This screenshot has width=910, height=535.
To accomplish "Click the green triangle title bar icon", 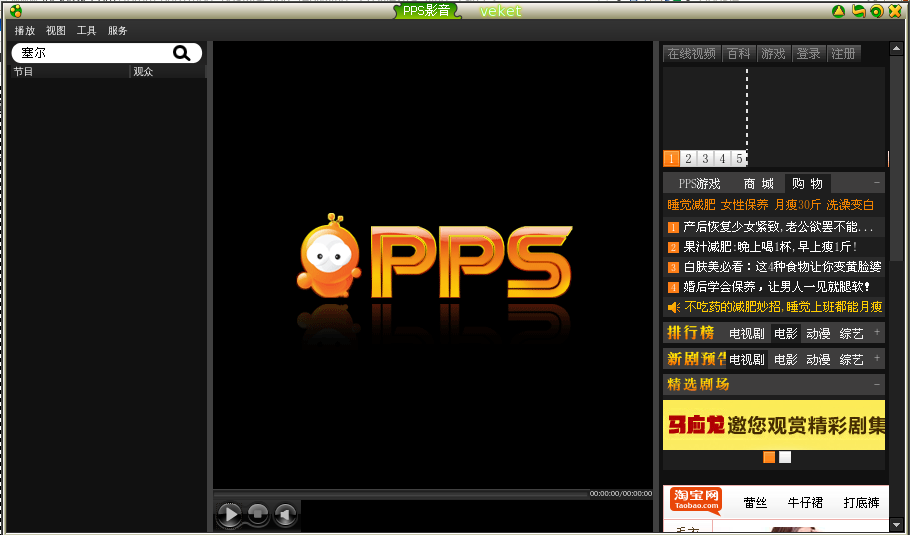I will pos(838,11).
